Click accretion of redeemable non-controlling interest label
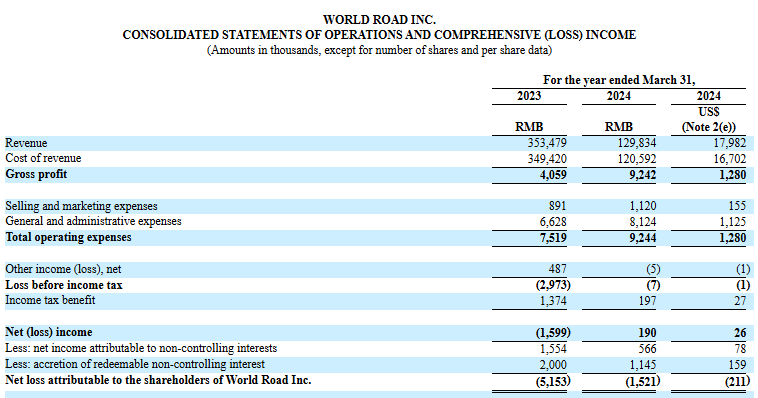The height and width of the screenshot is (398, 758). (x=135, y=364)
